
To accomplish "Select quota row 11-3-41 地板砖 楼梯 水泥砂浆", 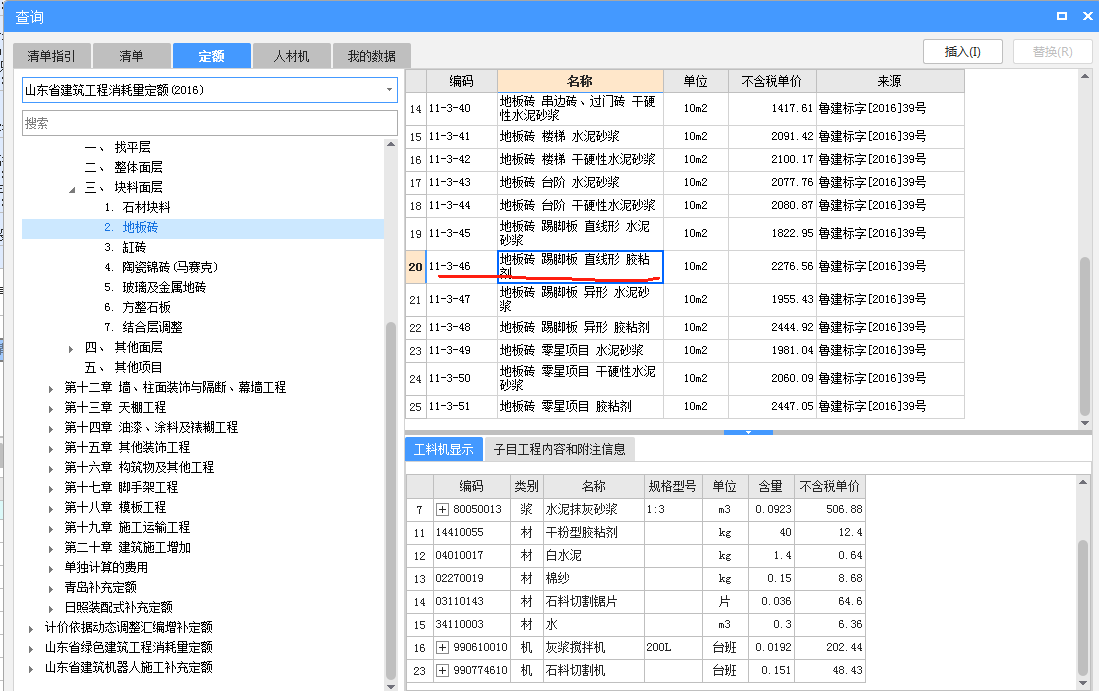I will tap(685, 137).
